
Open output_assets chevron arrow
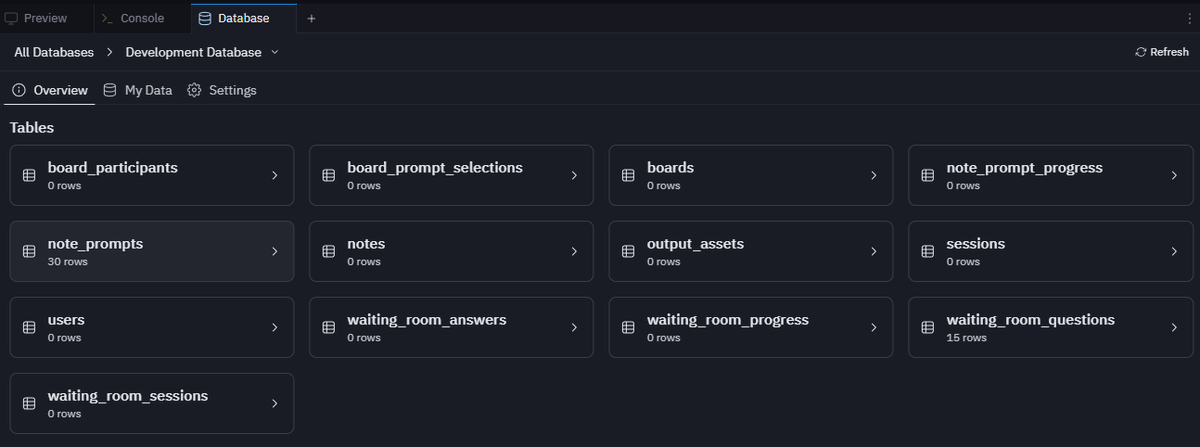[874, 251]
